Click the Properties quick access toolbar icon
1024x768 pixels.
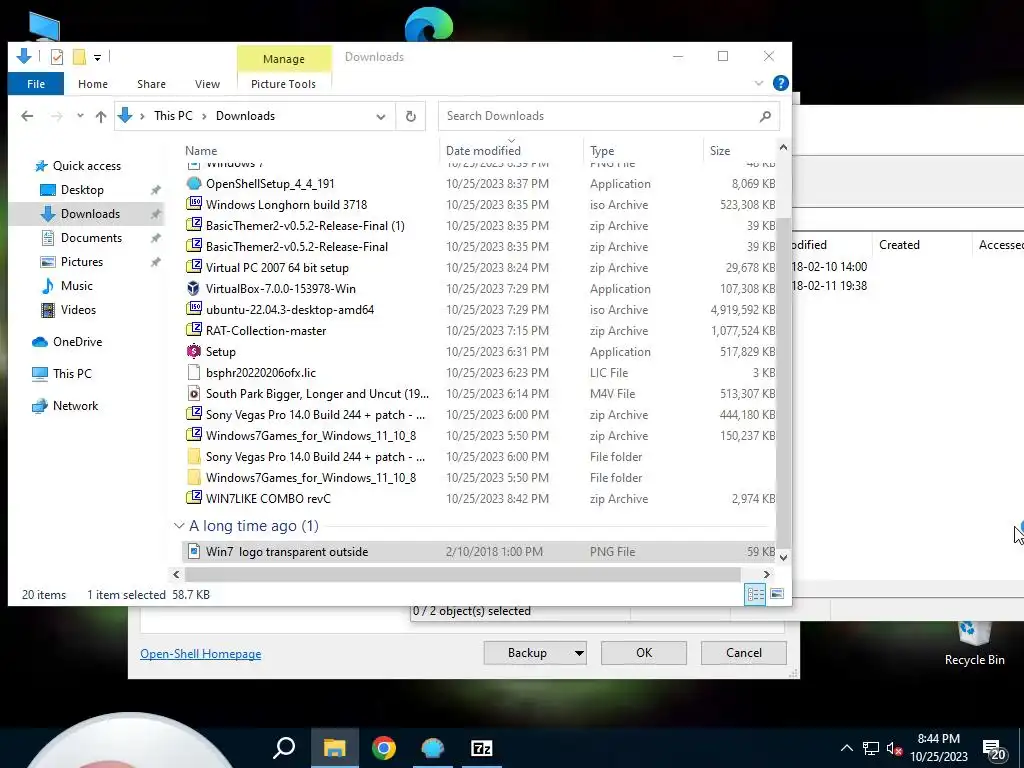point(57,57)
